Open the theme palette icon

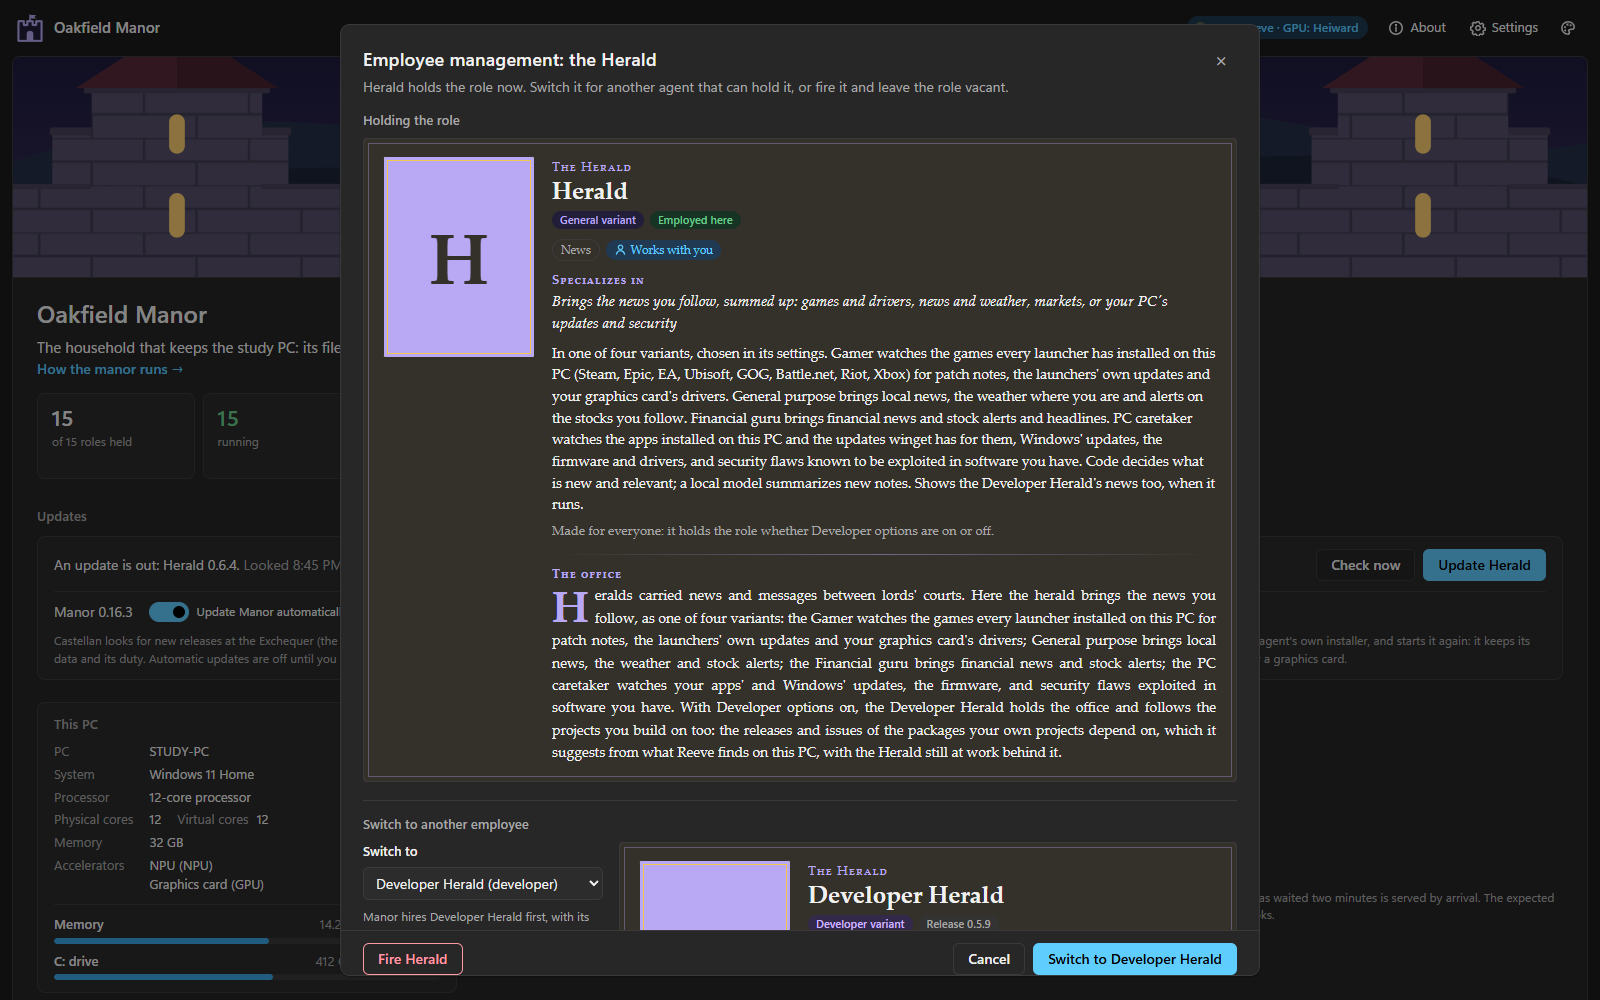(1568, 28)
